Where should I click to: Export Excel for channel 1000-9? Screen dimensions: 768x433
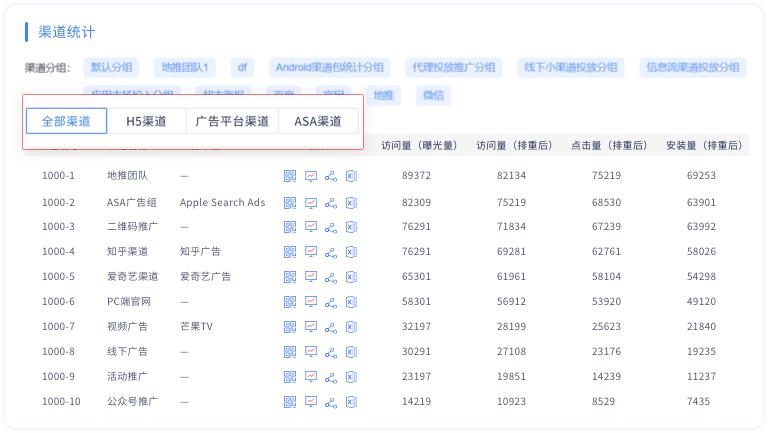click(x=351, y=377)
